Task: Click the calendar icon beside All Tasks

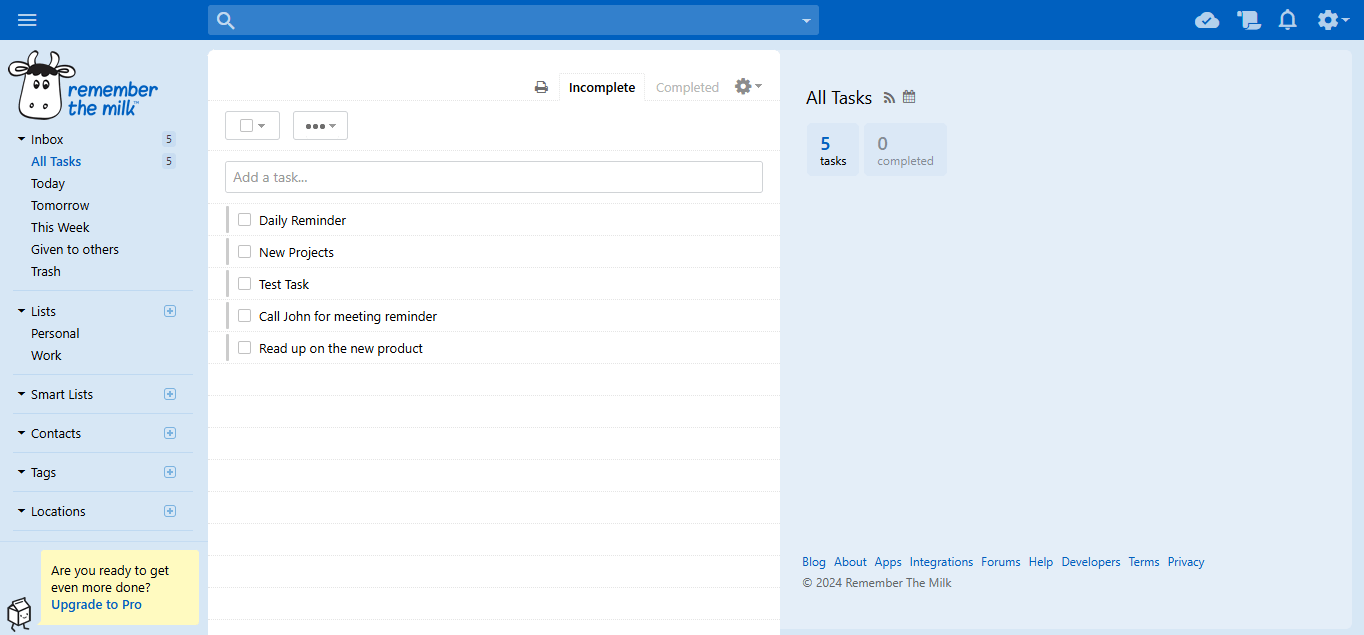Action: point(909,97)
